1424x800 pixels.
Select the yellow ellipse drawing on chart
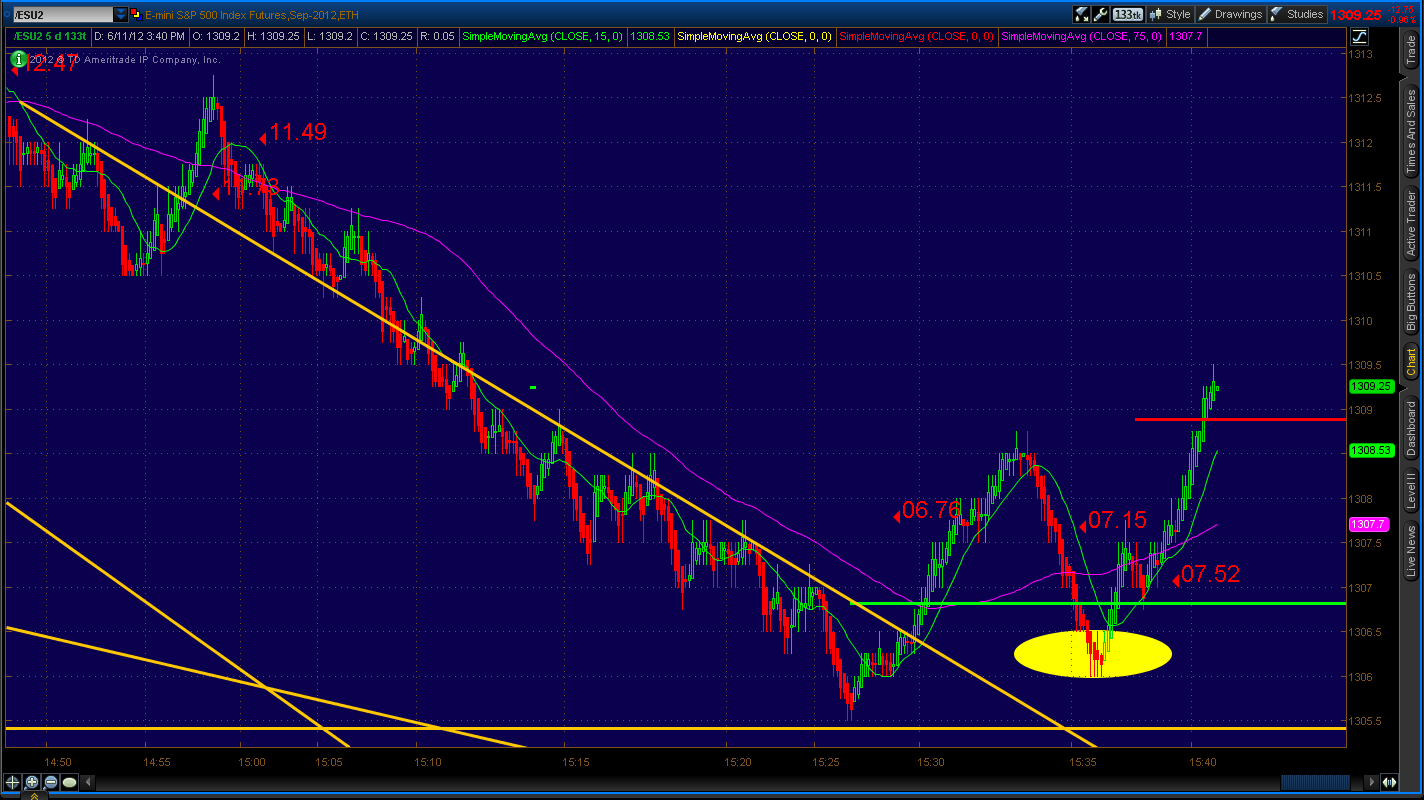[x=1092, y=654]
